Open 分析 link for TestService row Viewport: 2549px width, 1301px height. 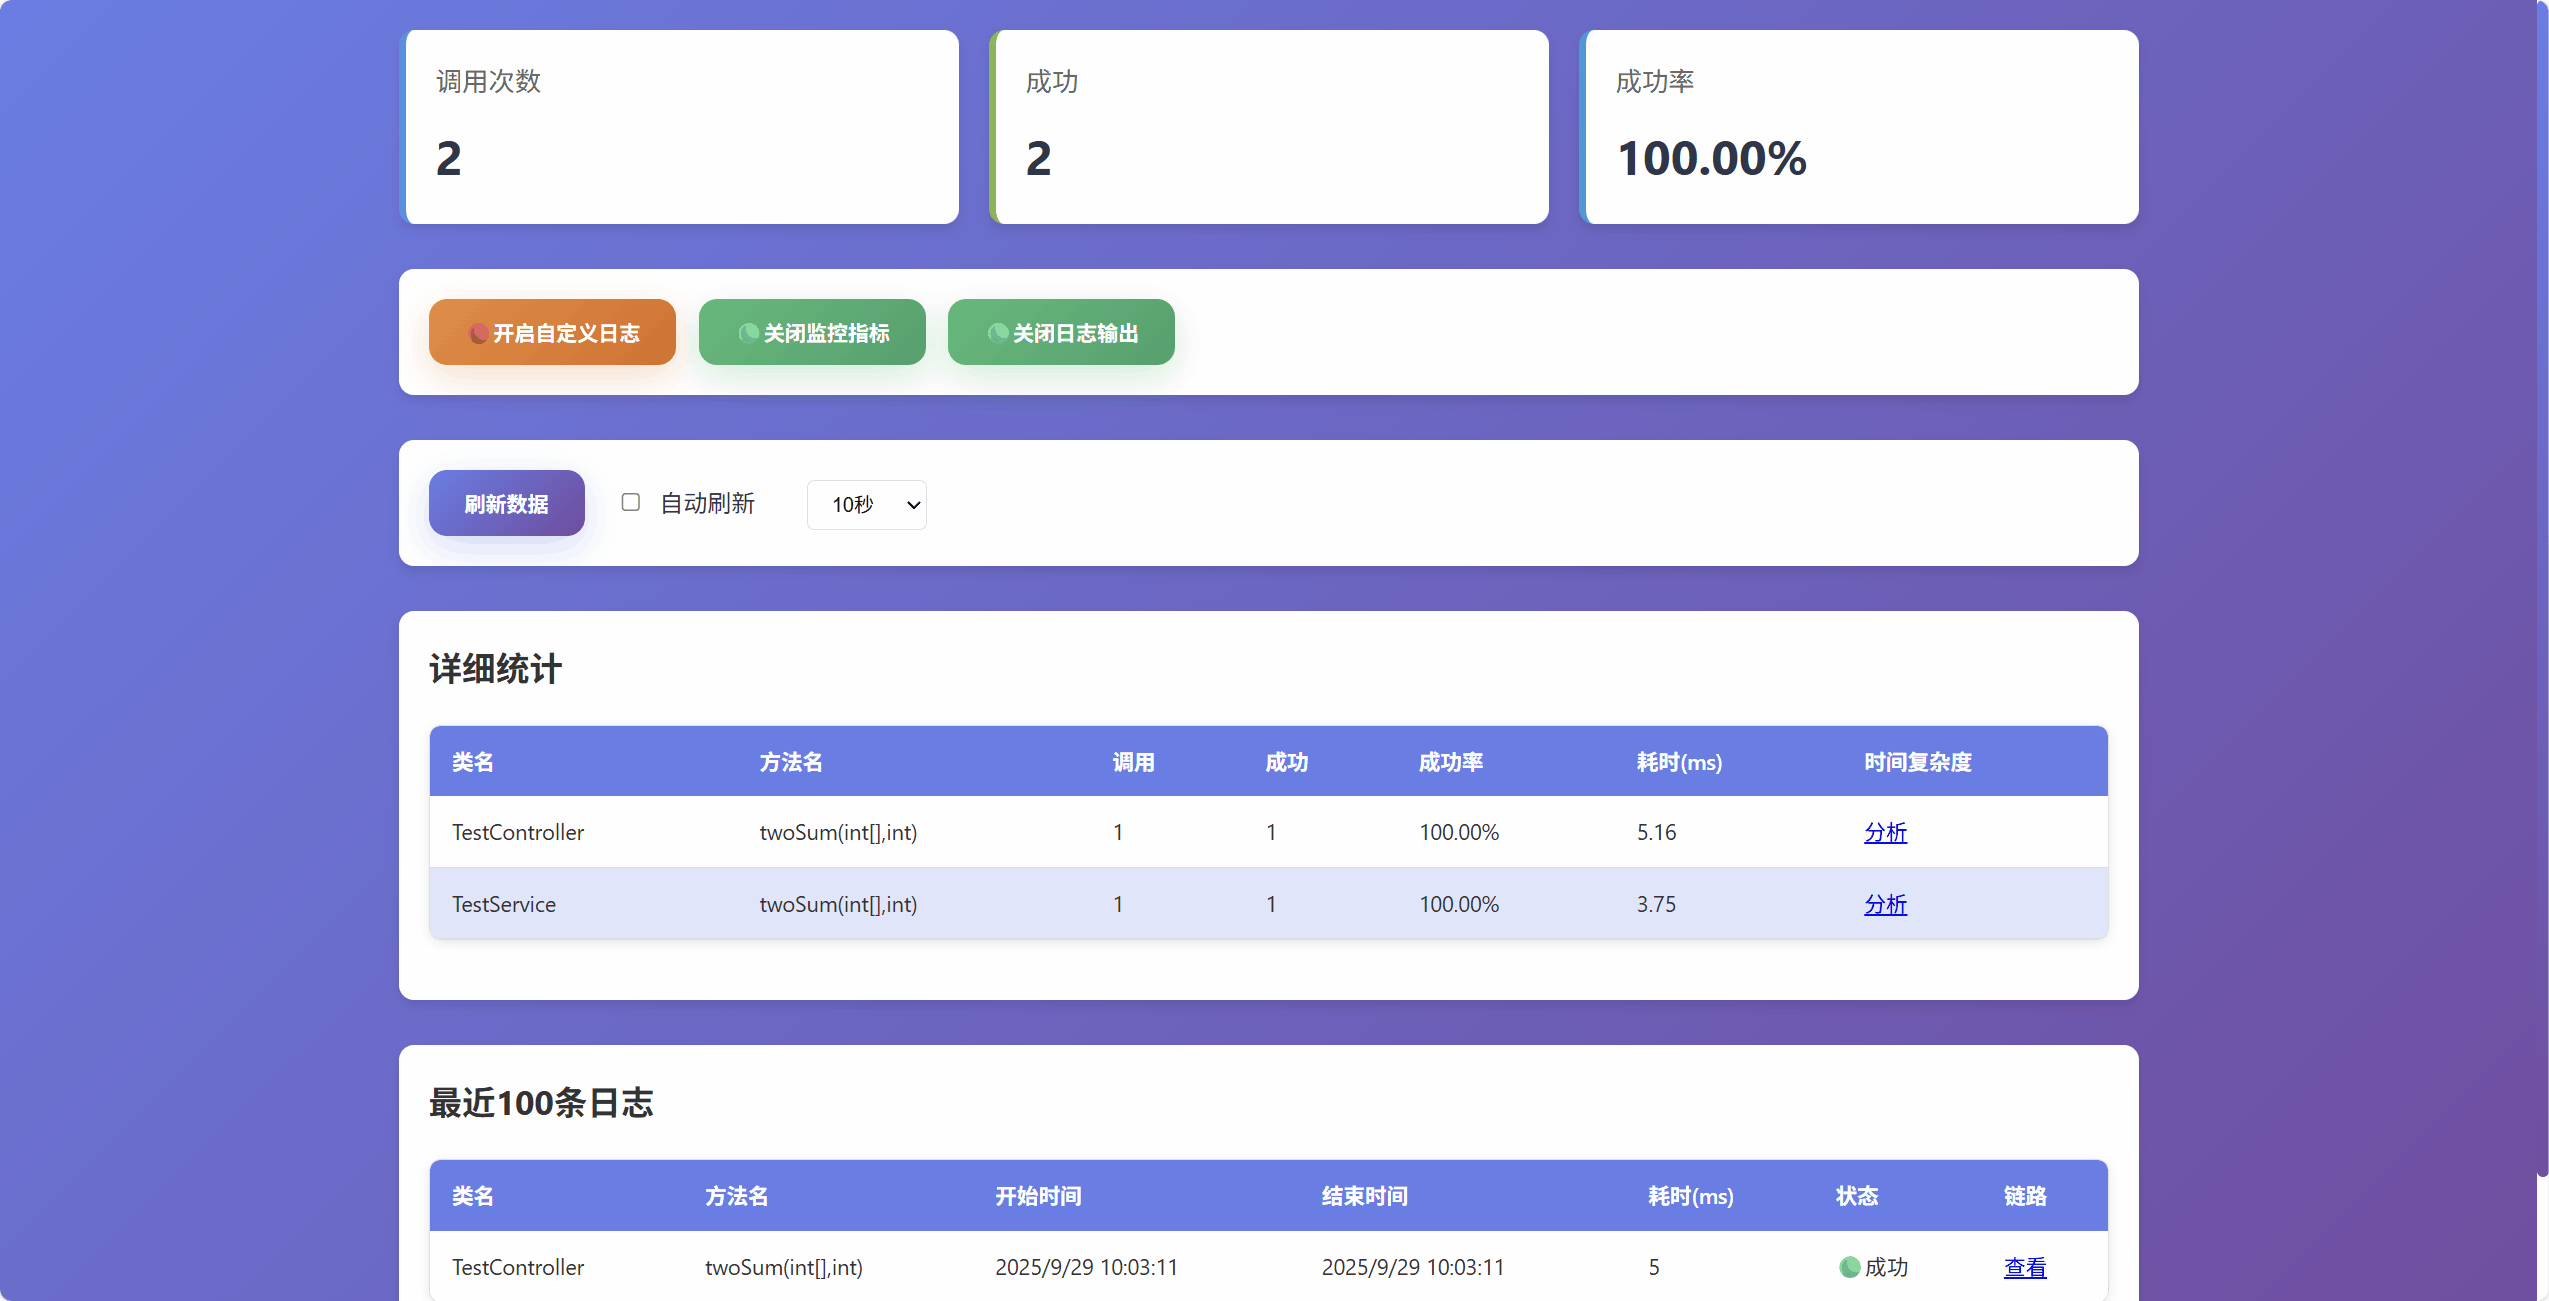[x=1885, y=904]
